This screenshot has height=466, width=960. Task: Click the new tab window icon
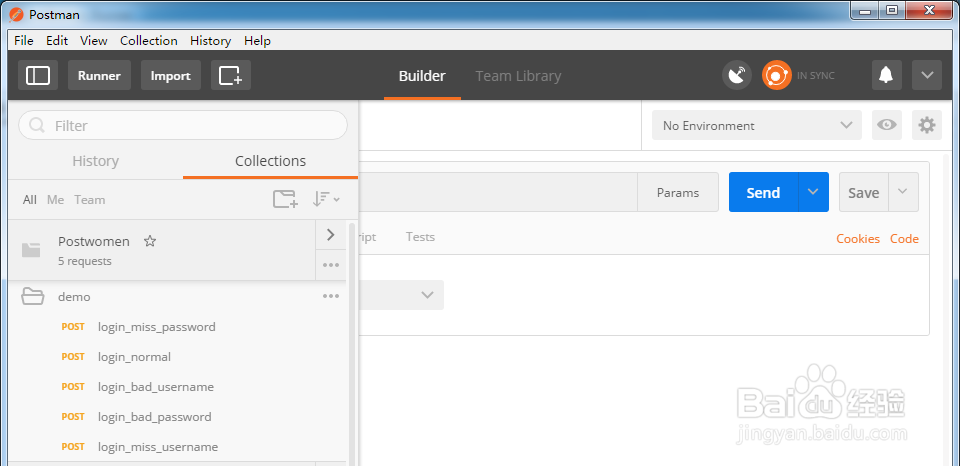pyautogui.click(x=231, y=75)
